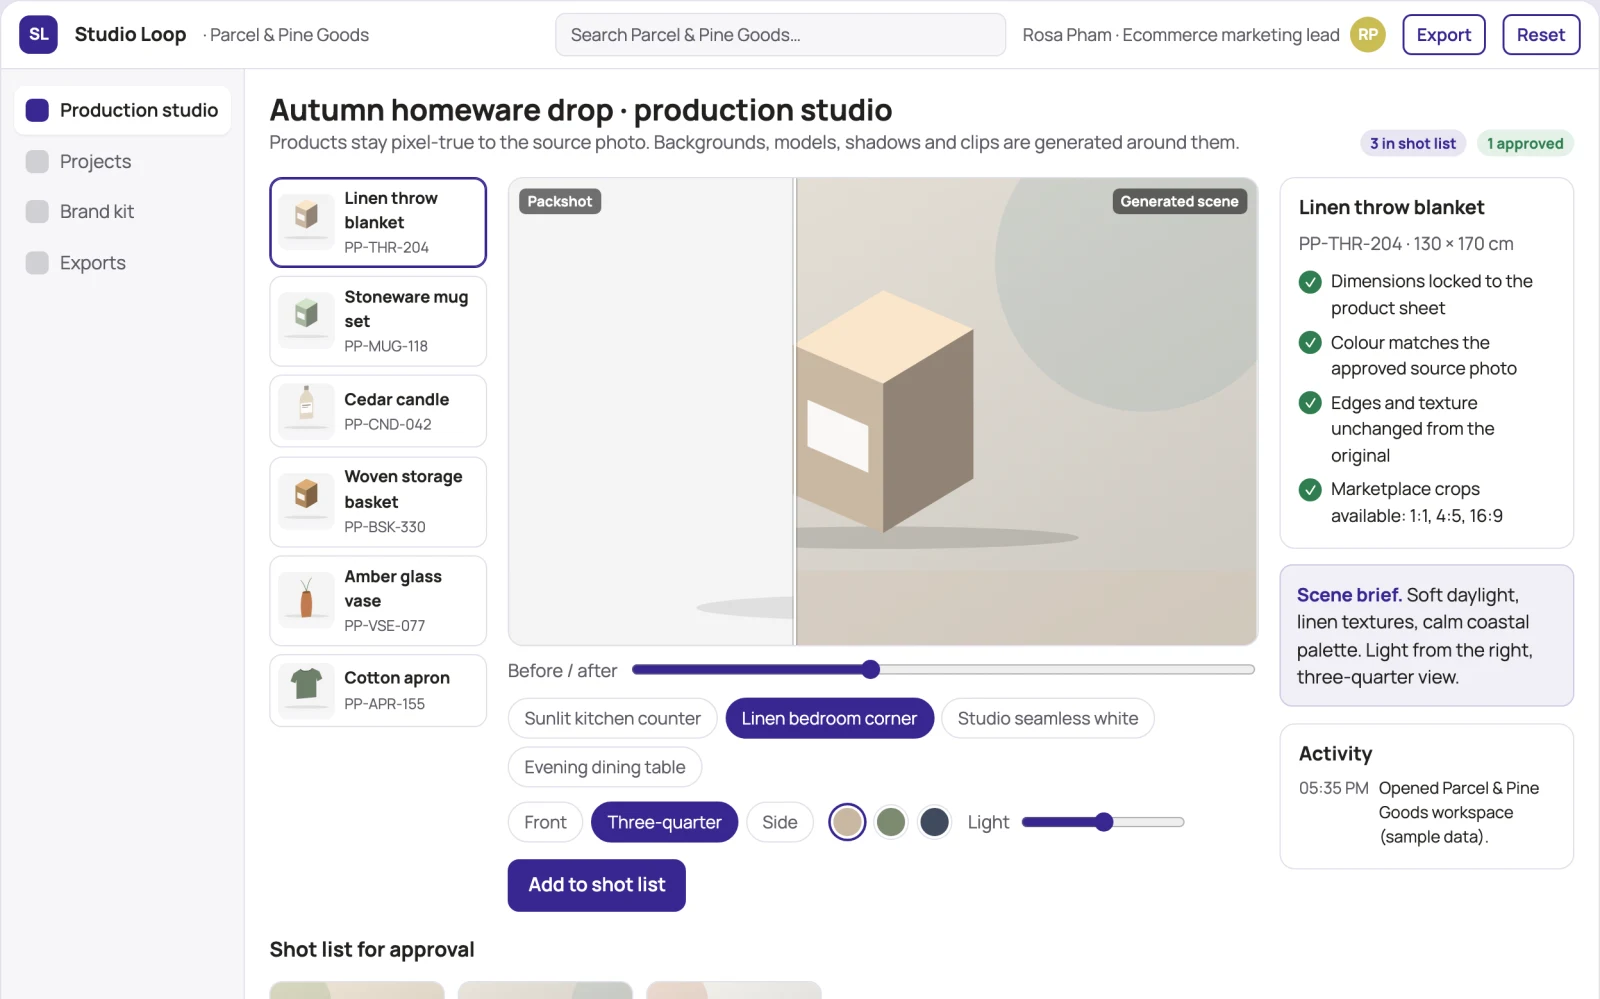Select the Cotton apron product icon
Image resolution: width=1600 pixels, height=999 pixels.
tap(306, 690)
